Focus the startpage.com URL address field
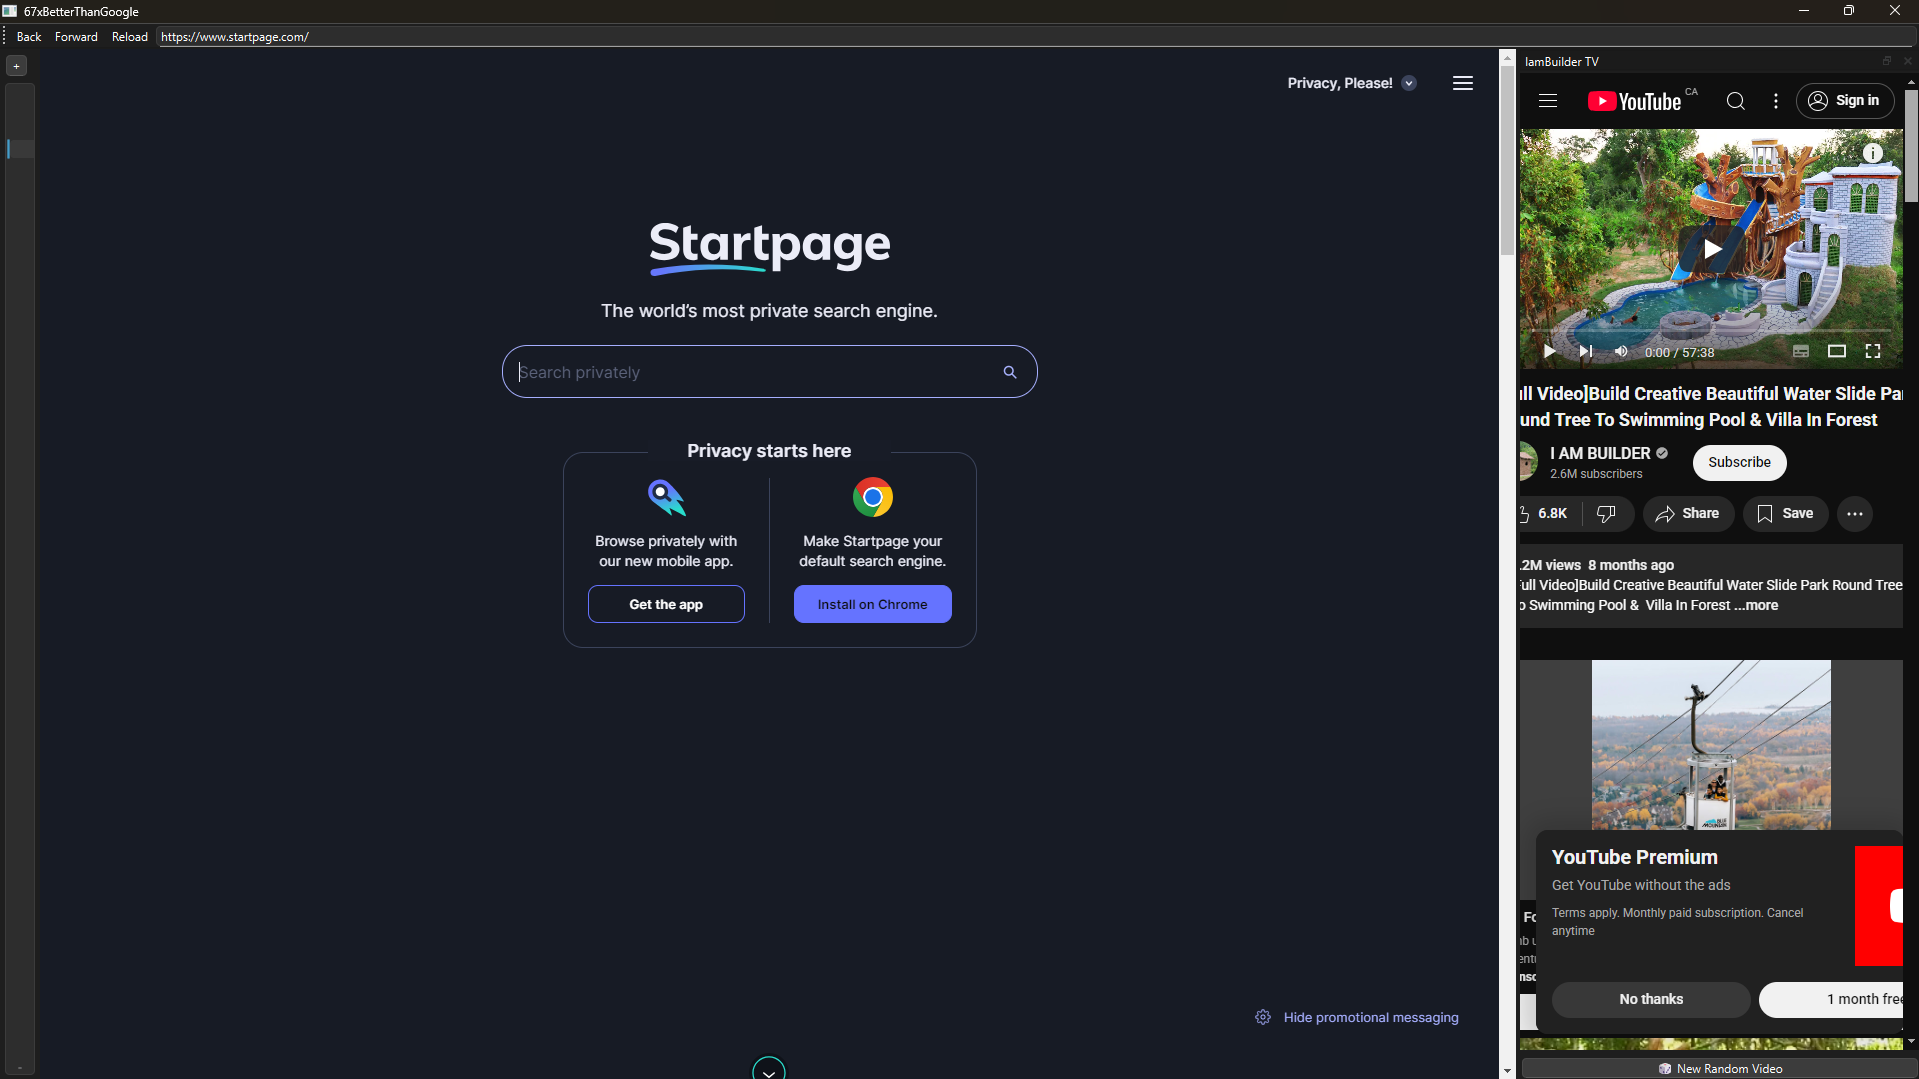Image resolution: width=1919 pixels, height=1079 pixels. [1036, 37]
